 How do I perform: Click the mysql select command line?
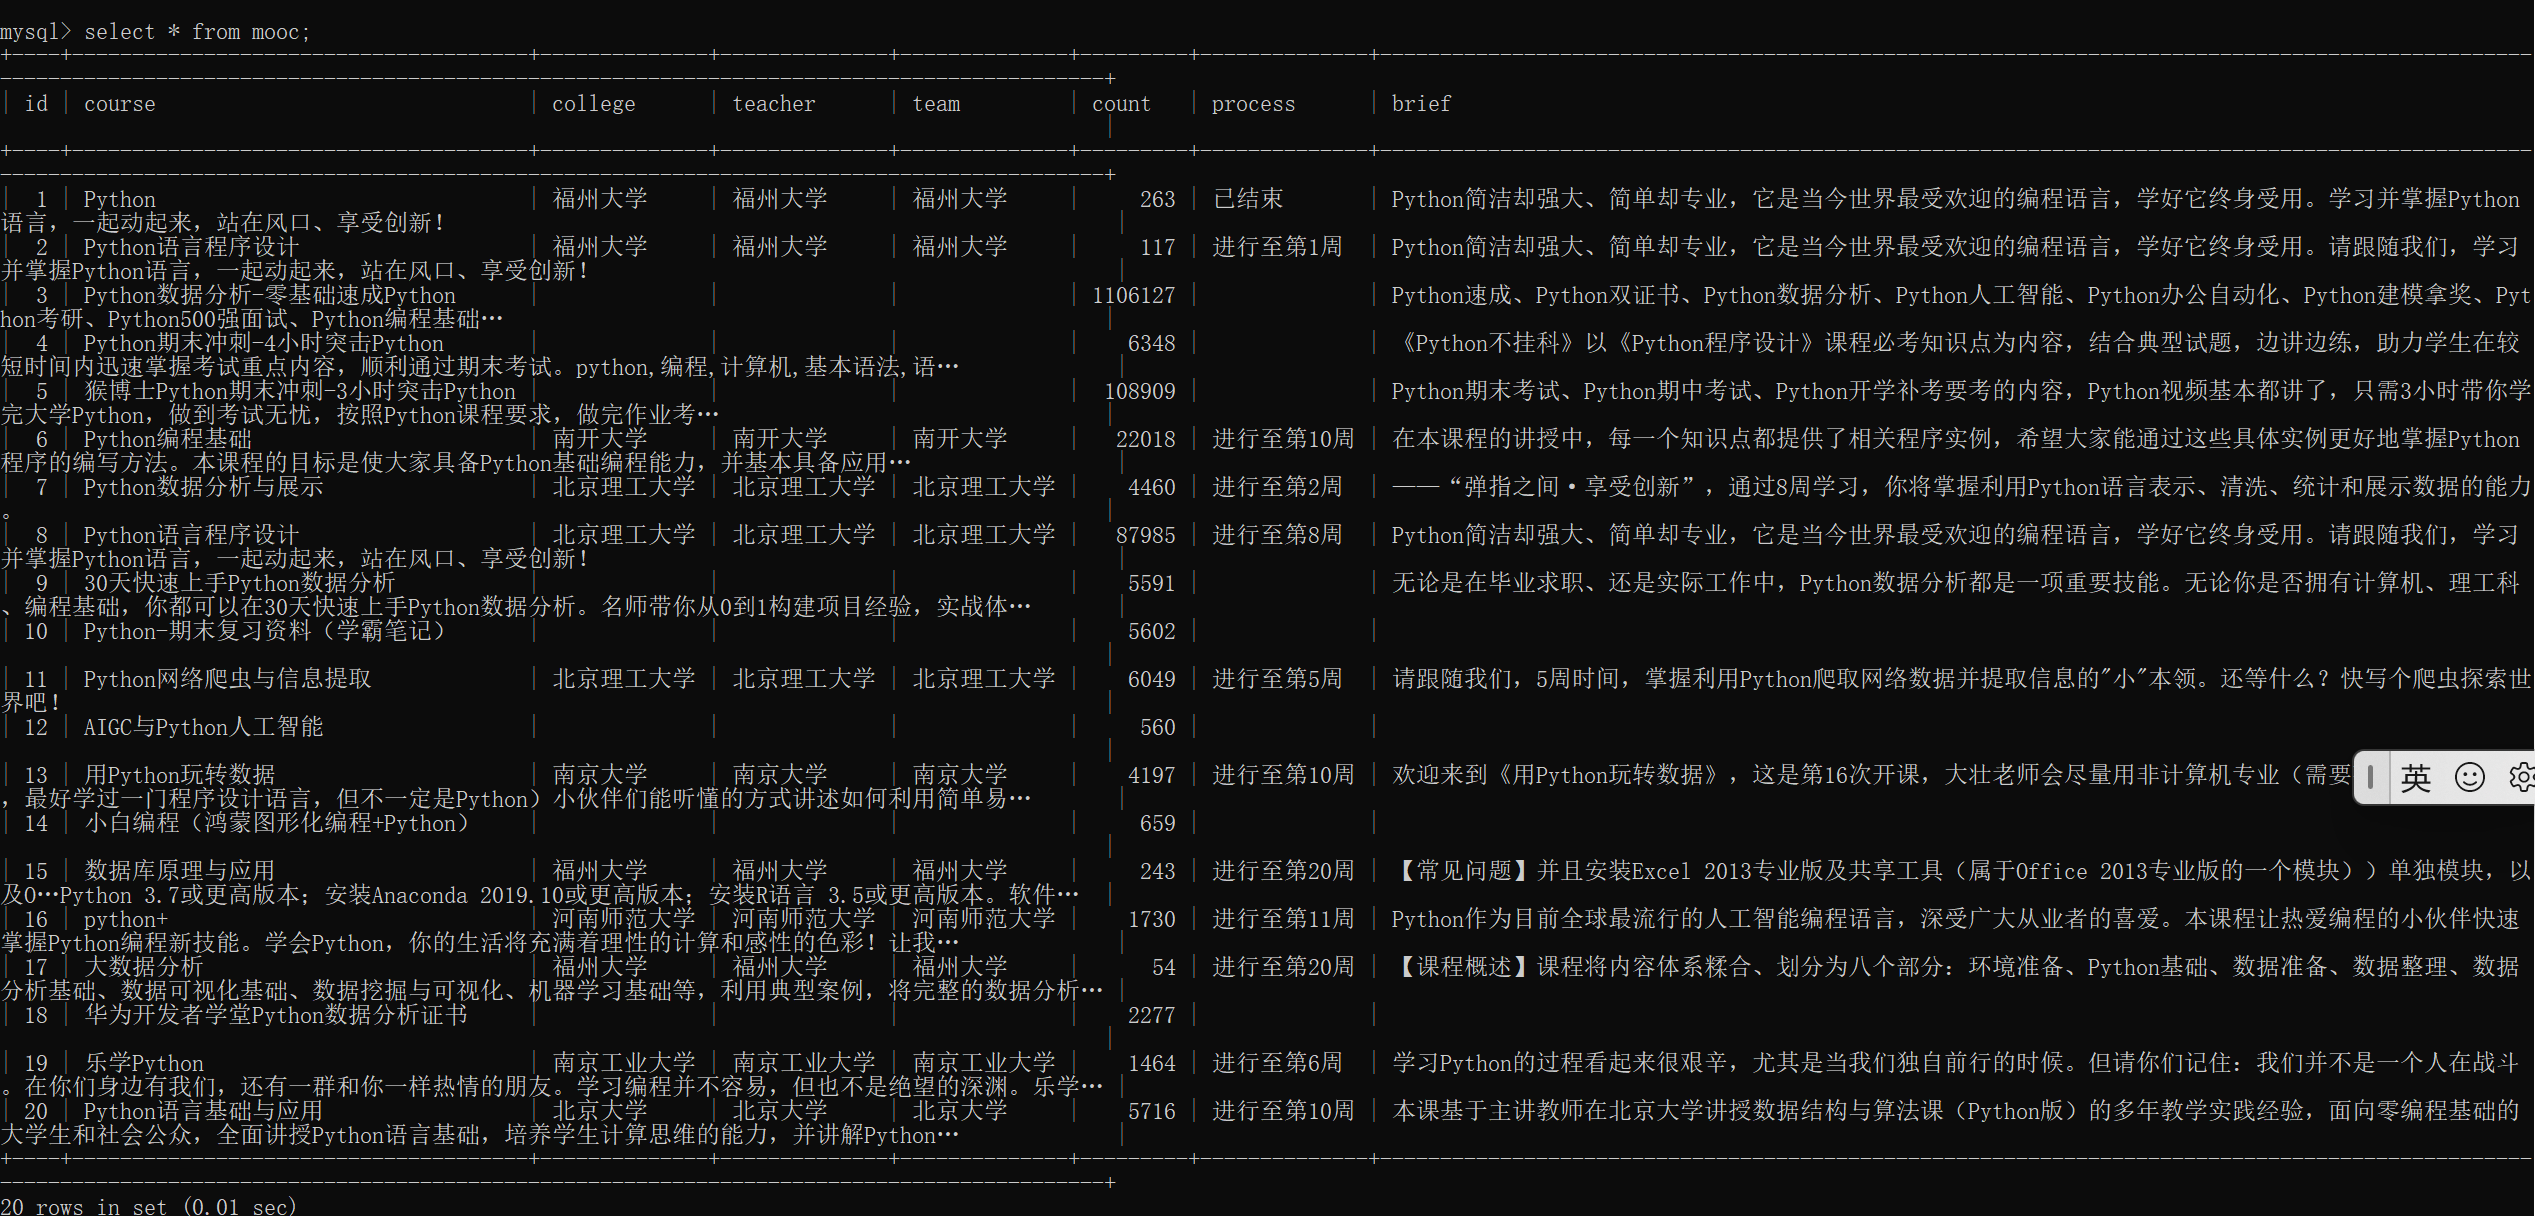(x=155, y=32)
